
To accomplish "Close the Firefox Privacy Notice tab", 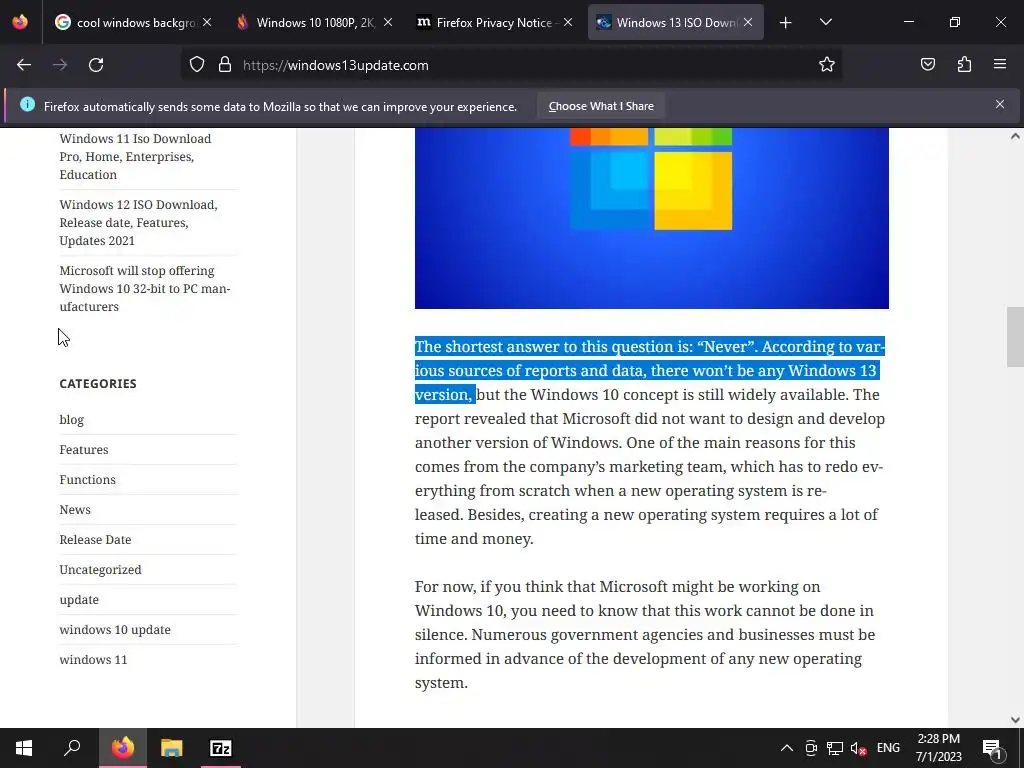I will click(568, 22).
